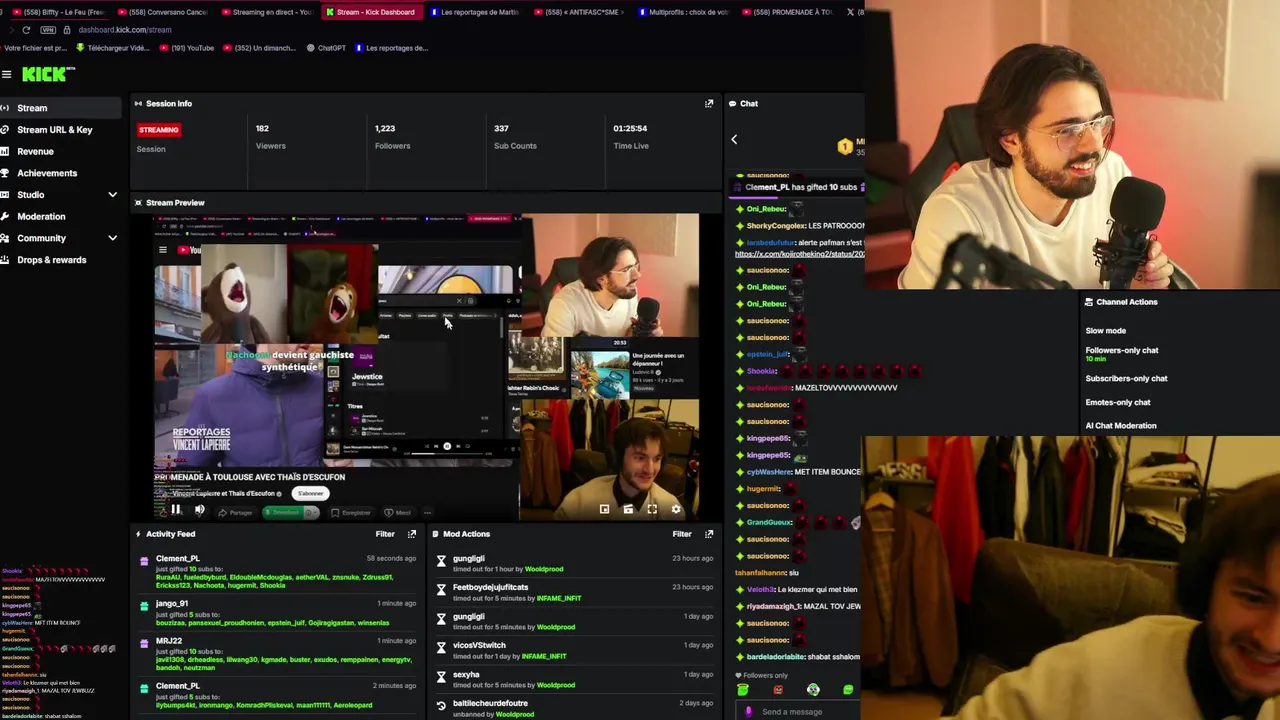Image resolution: width=1280 pixels, height=720 pixels.
Task: Toggle Subscribers-only chat
Action: pyautogui.click(x=1126, y=378)
